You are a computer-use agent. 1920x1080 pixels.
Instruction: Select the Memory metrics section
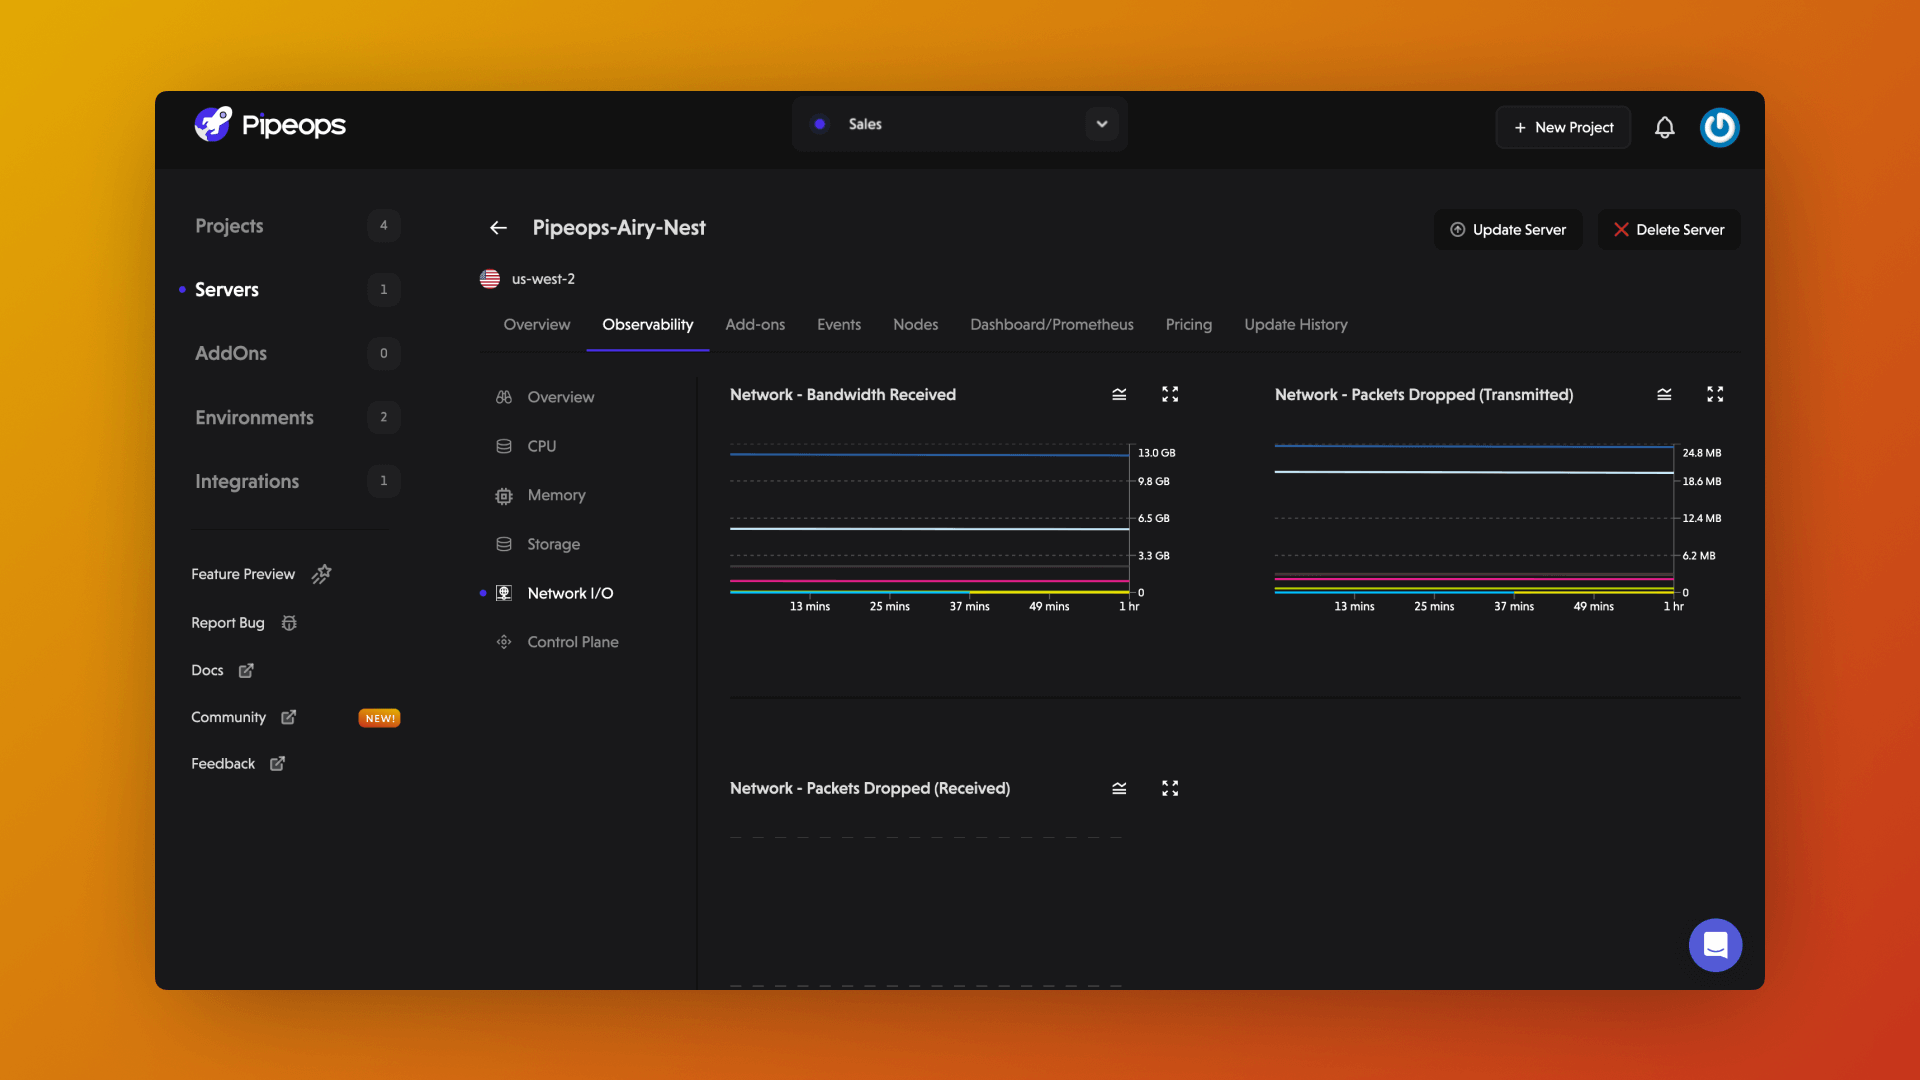[557, 495]
